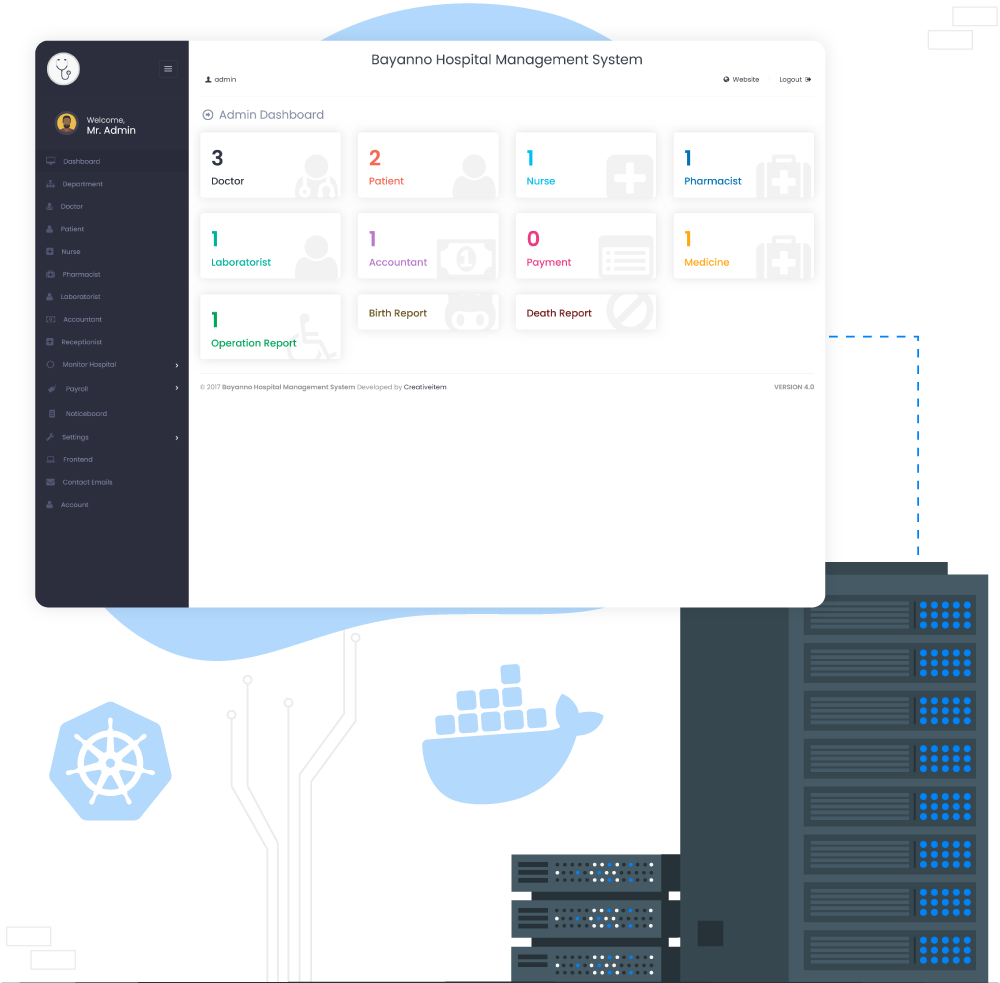The height and width of the screenshot is (983, 1000).
Task: Expand the Settings submenu arrow
Action: pos(177,437)
